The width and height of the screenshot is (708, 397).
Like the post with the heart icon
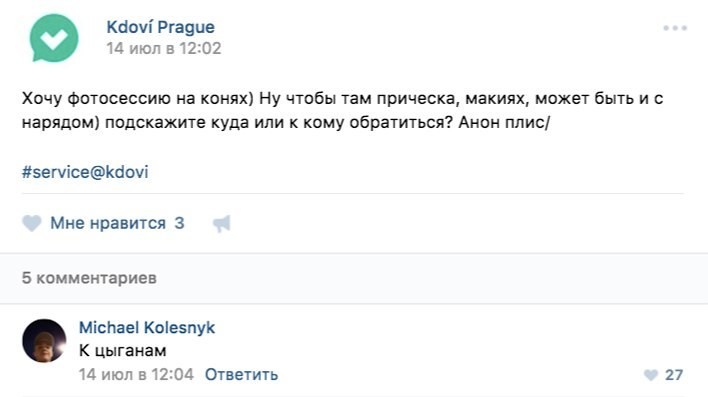click(32, 223)
